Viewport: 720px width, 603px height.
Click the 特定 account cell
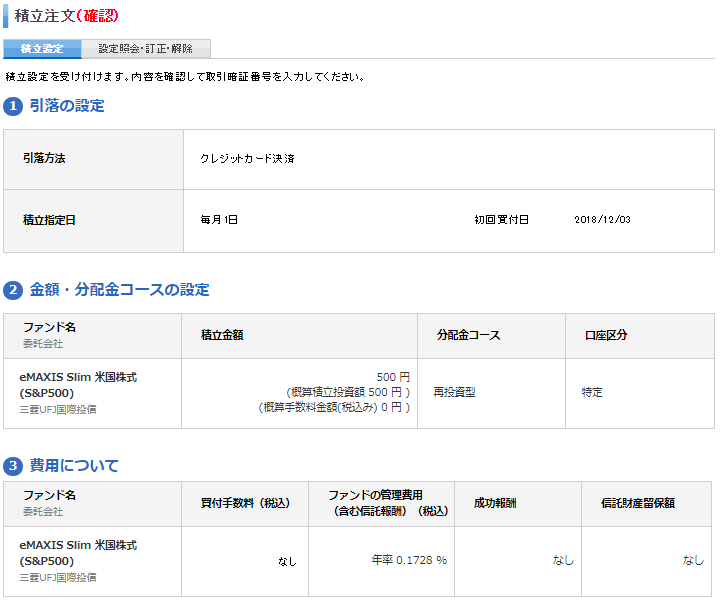[592, 392]
